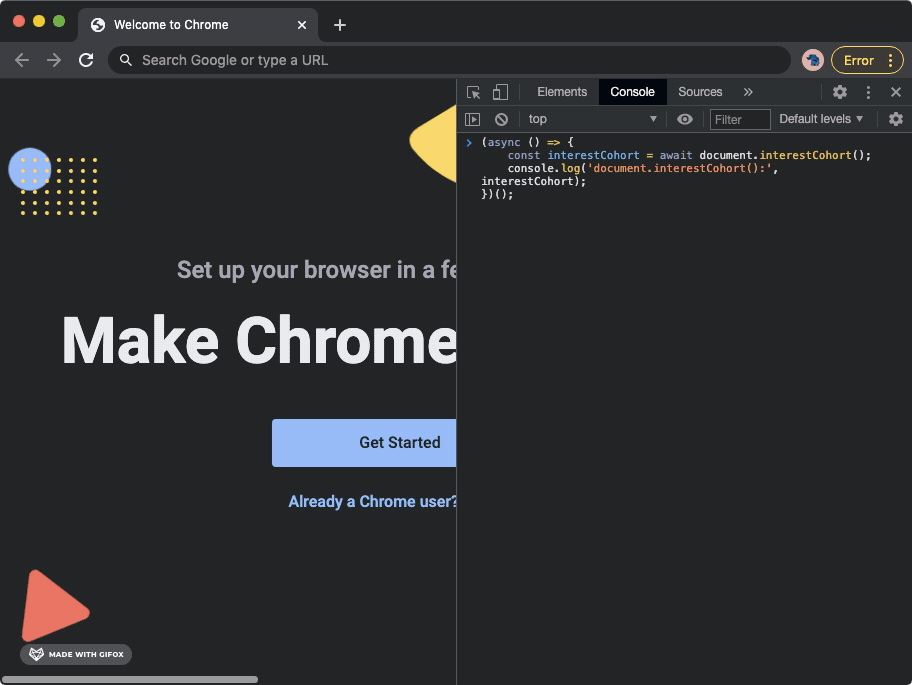Click the 'Make Chrome' heading
The image size is (912, 685).
pyautogui.click(x=259, y=341)
